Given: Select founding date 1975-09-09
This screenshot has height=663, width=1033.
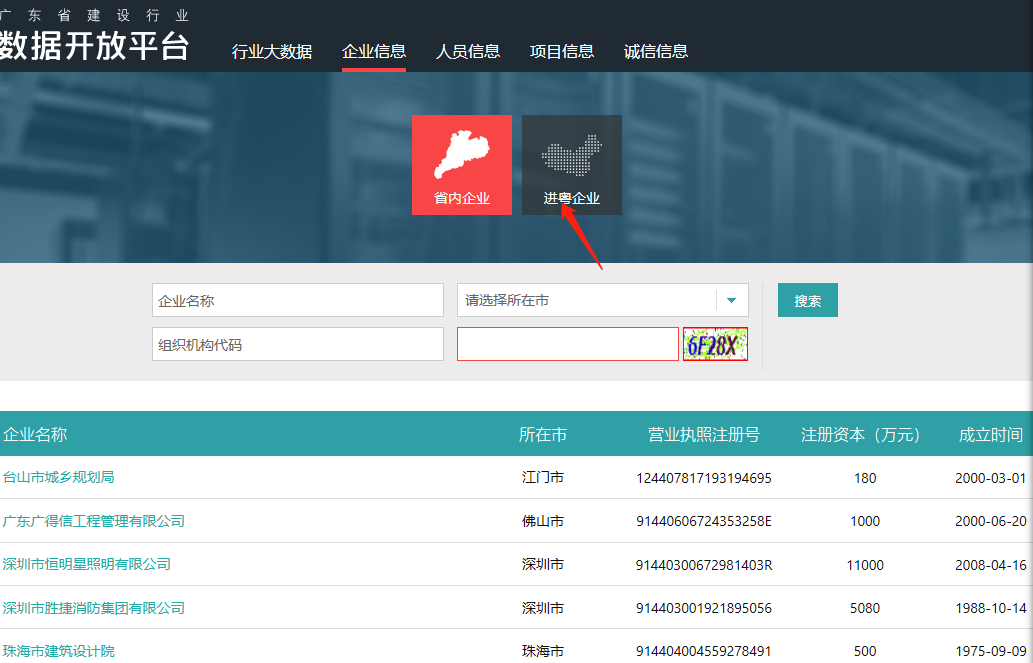Looking at the screenshot, I should click(x=991, y=652).
